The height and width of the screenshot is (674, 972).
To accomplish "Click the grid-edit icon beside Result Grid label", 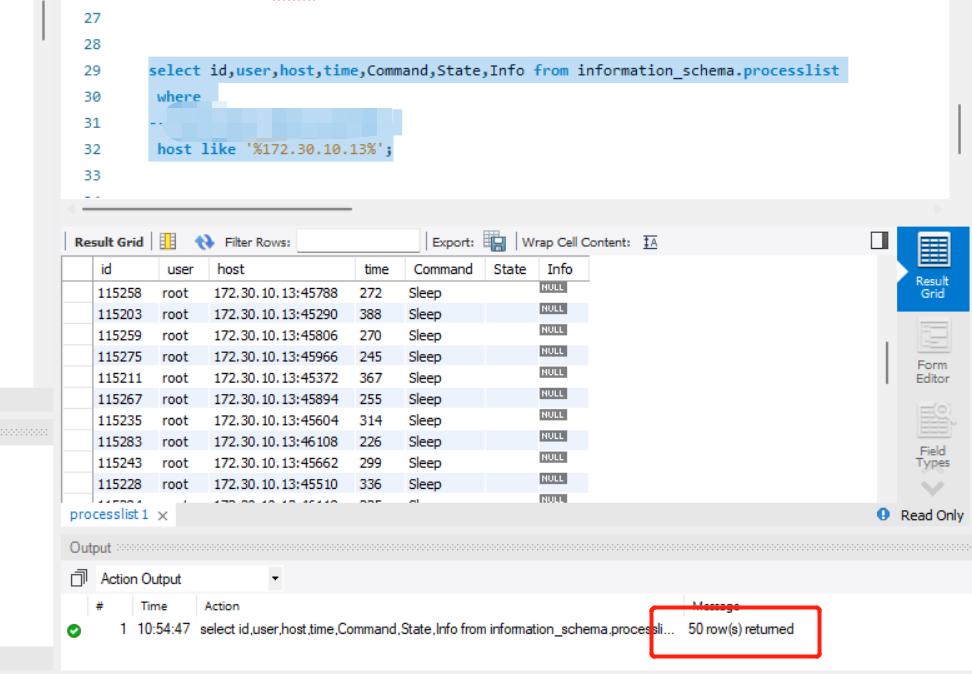I will (167, 240).
